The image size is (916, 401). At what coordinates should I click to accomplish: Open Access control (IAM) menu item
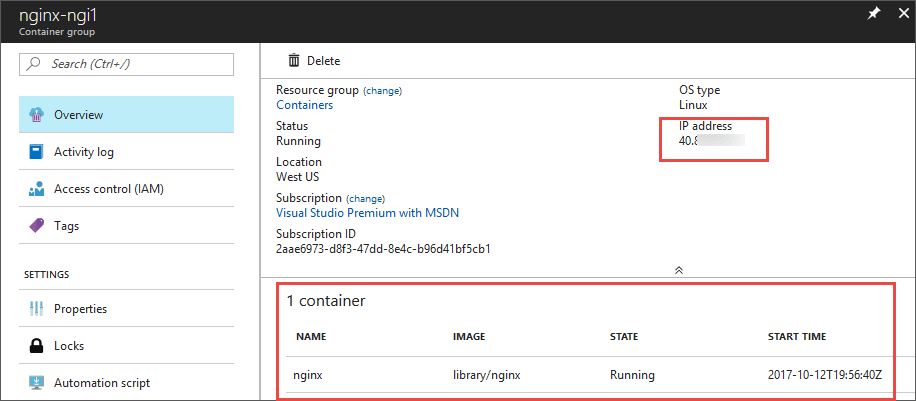[127, 189]
